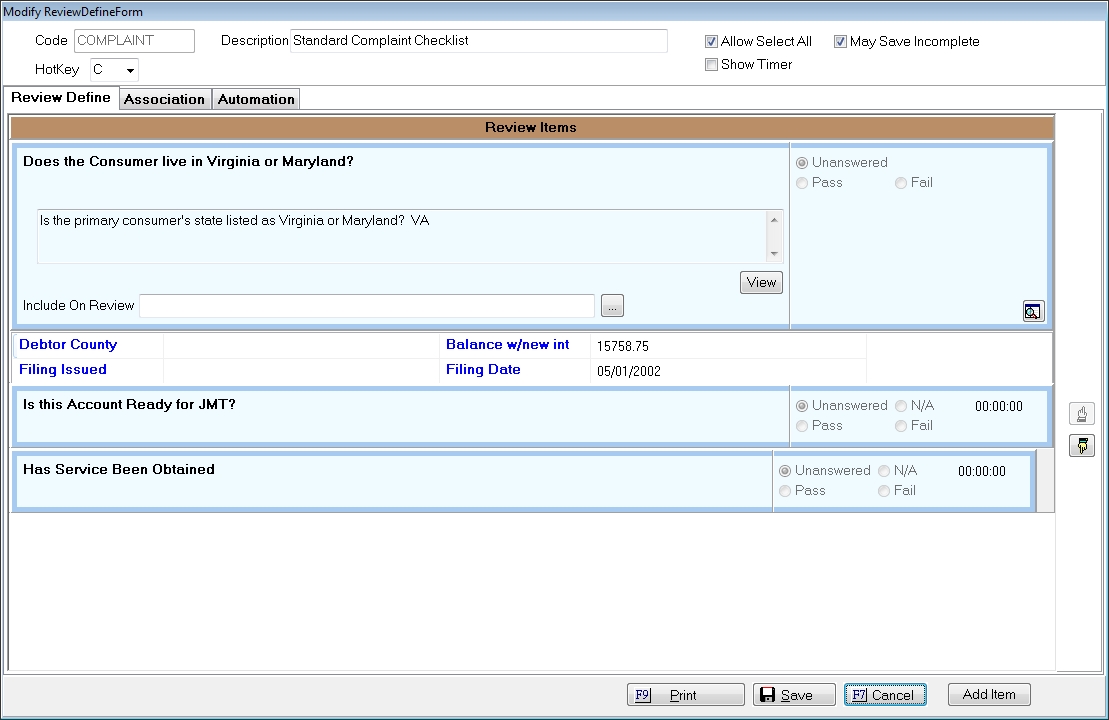Click into the Description text field
This screenshot has height=720, width=1109.
tap(478, 41)
